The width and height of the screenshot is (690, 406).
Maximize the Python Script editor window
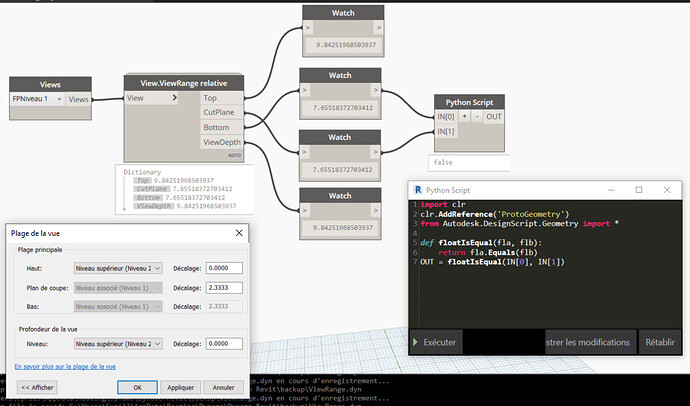click(639, 190)
